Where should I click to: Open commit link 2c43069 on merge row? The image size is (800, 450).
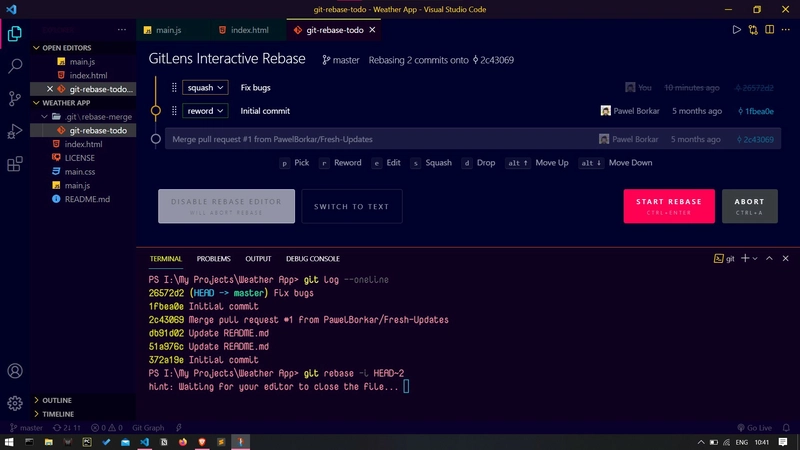tap(755, 139)
